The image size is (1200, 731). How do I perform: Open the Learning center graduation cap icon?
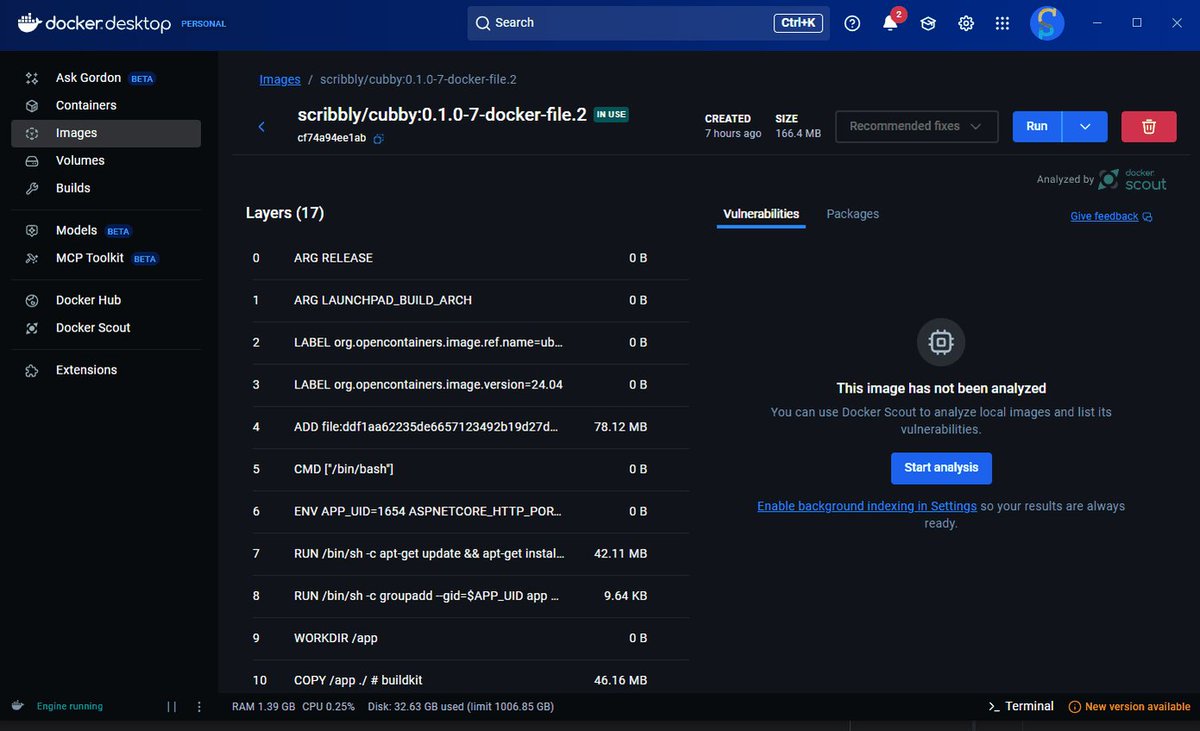point(928,23)
